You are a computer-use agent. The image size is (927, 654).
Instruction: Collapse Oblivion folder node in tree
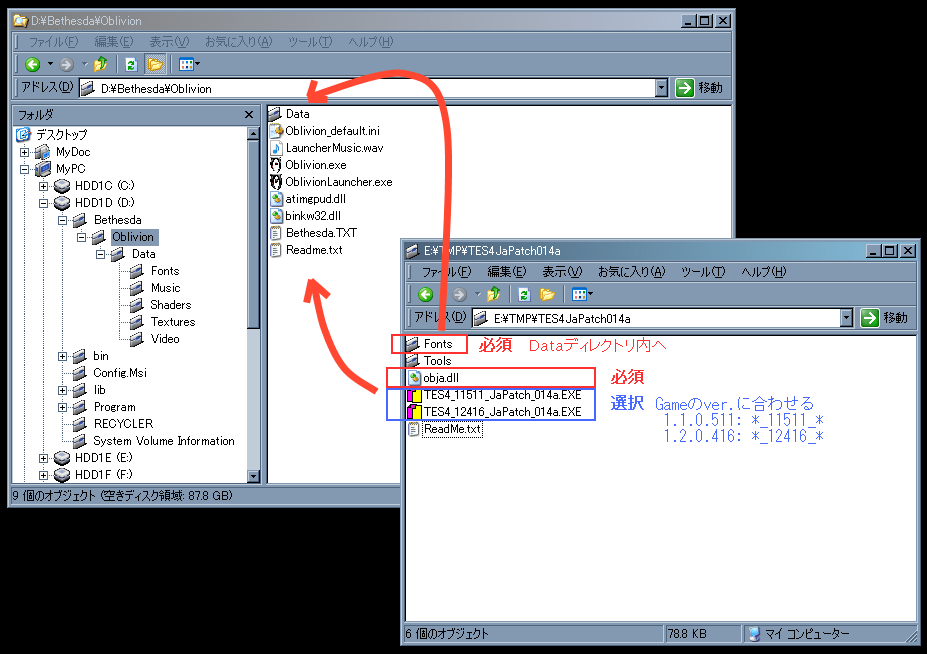[x=81, y=237]
